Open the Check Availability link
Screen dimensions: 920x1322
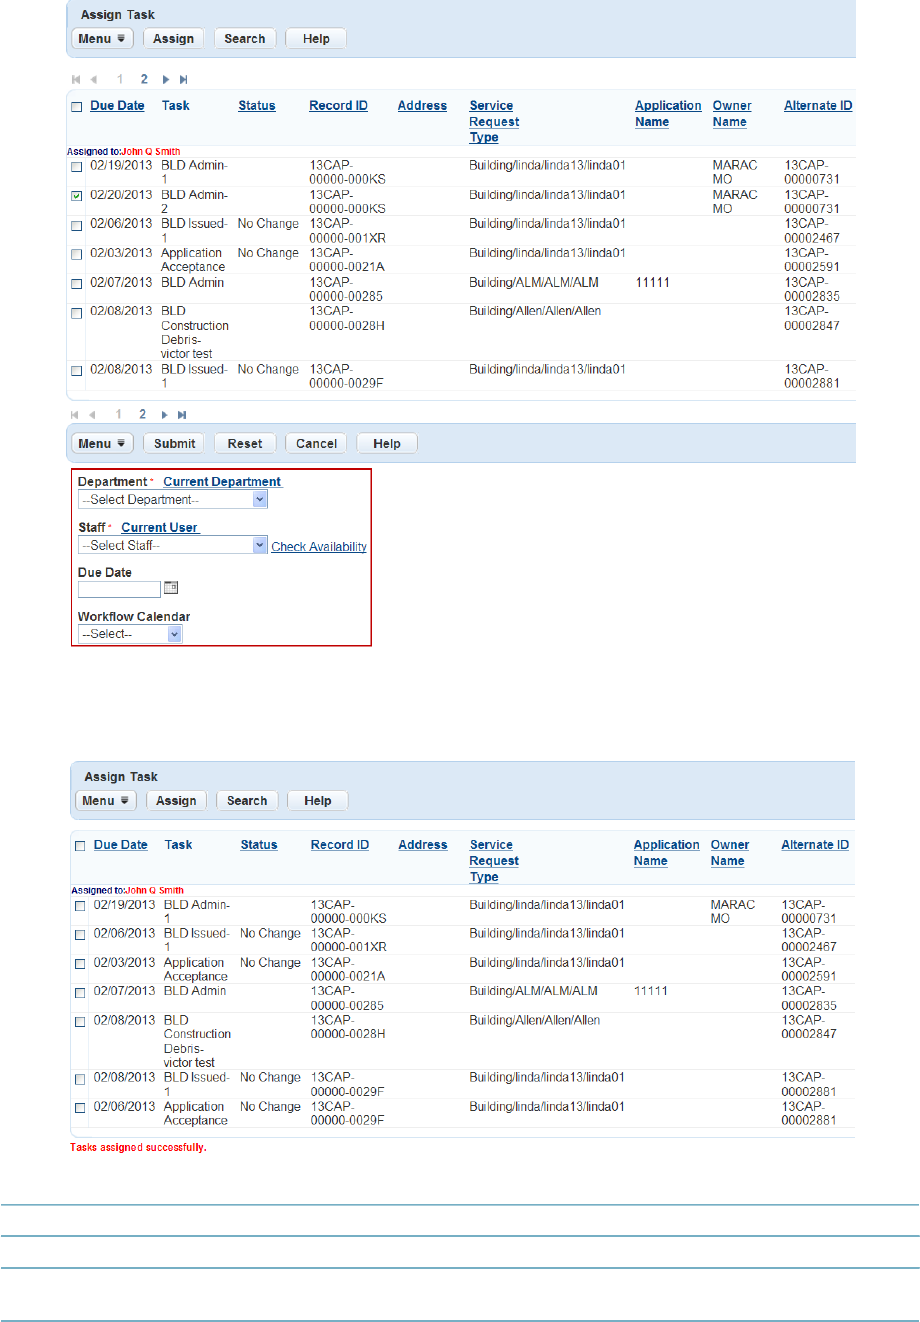pyautogui.click(x=319, y=547)
